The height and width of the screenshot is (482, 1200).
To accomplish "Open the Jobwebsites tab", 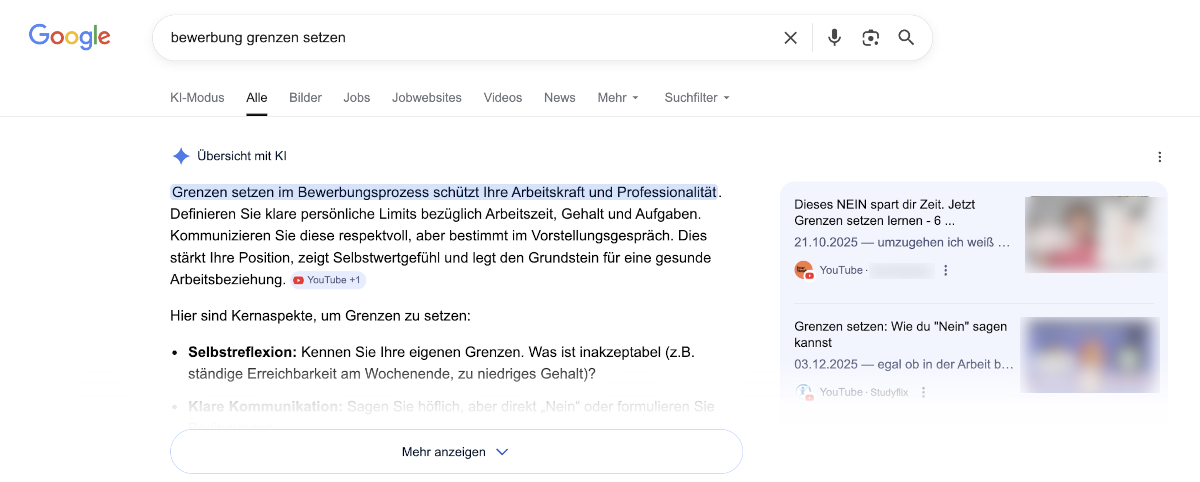I will 427,98.
